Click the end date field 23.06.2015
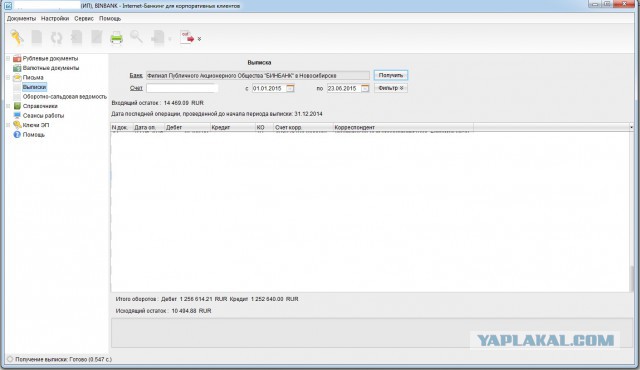Viewport: 640px width, 370px height. [x=344, y=88]
